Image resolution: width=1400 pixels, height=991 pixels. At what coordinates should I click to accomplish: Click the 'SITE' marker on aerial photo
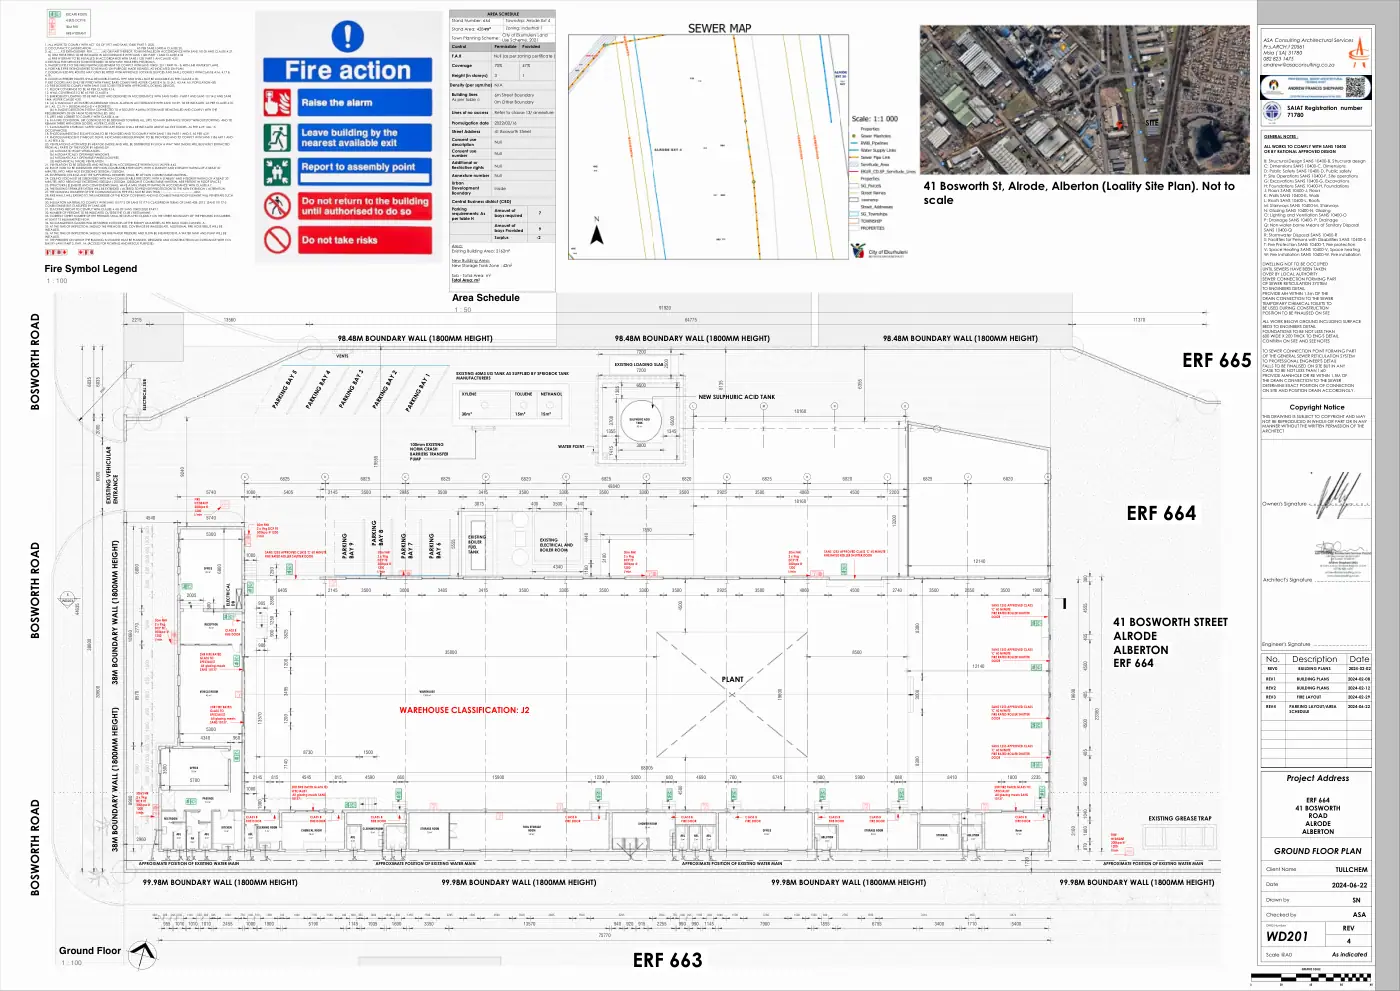[1151, 123]
